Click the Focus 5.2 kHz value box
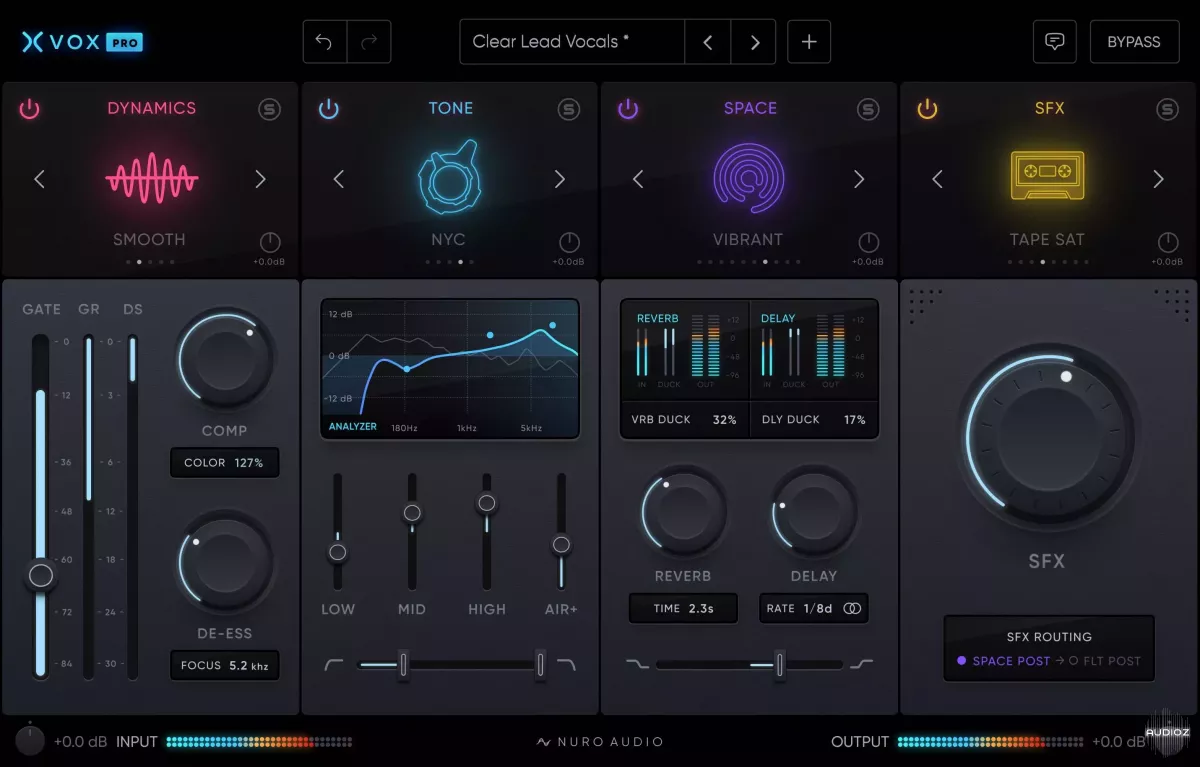The height and width of the screenshot is (767, 1200). 224,665
